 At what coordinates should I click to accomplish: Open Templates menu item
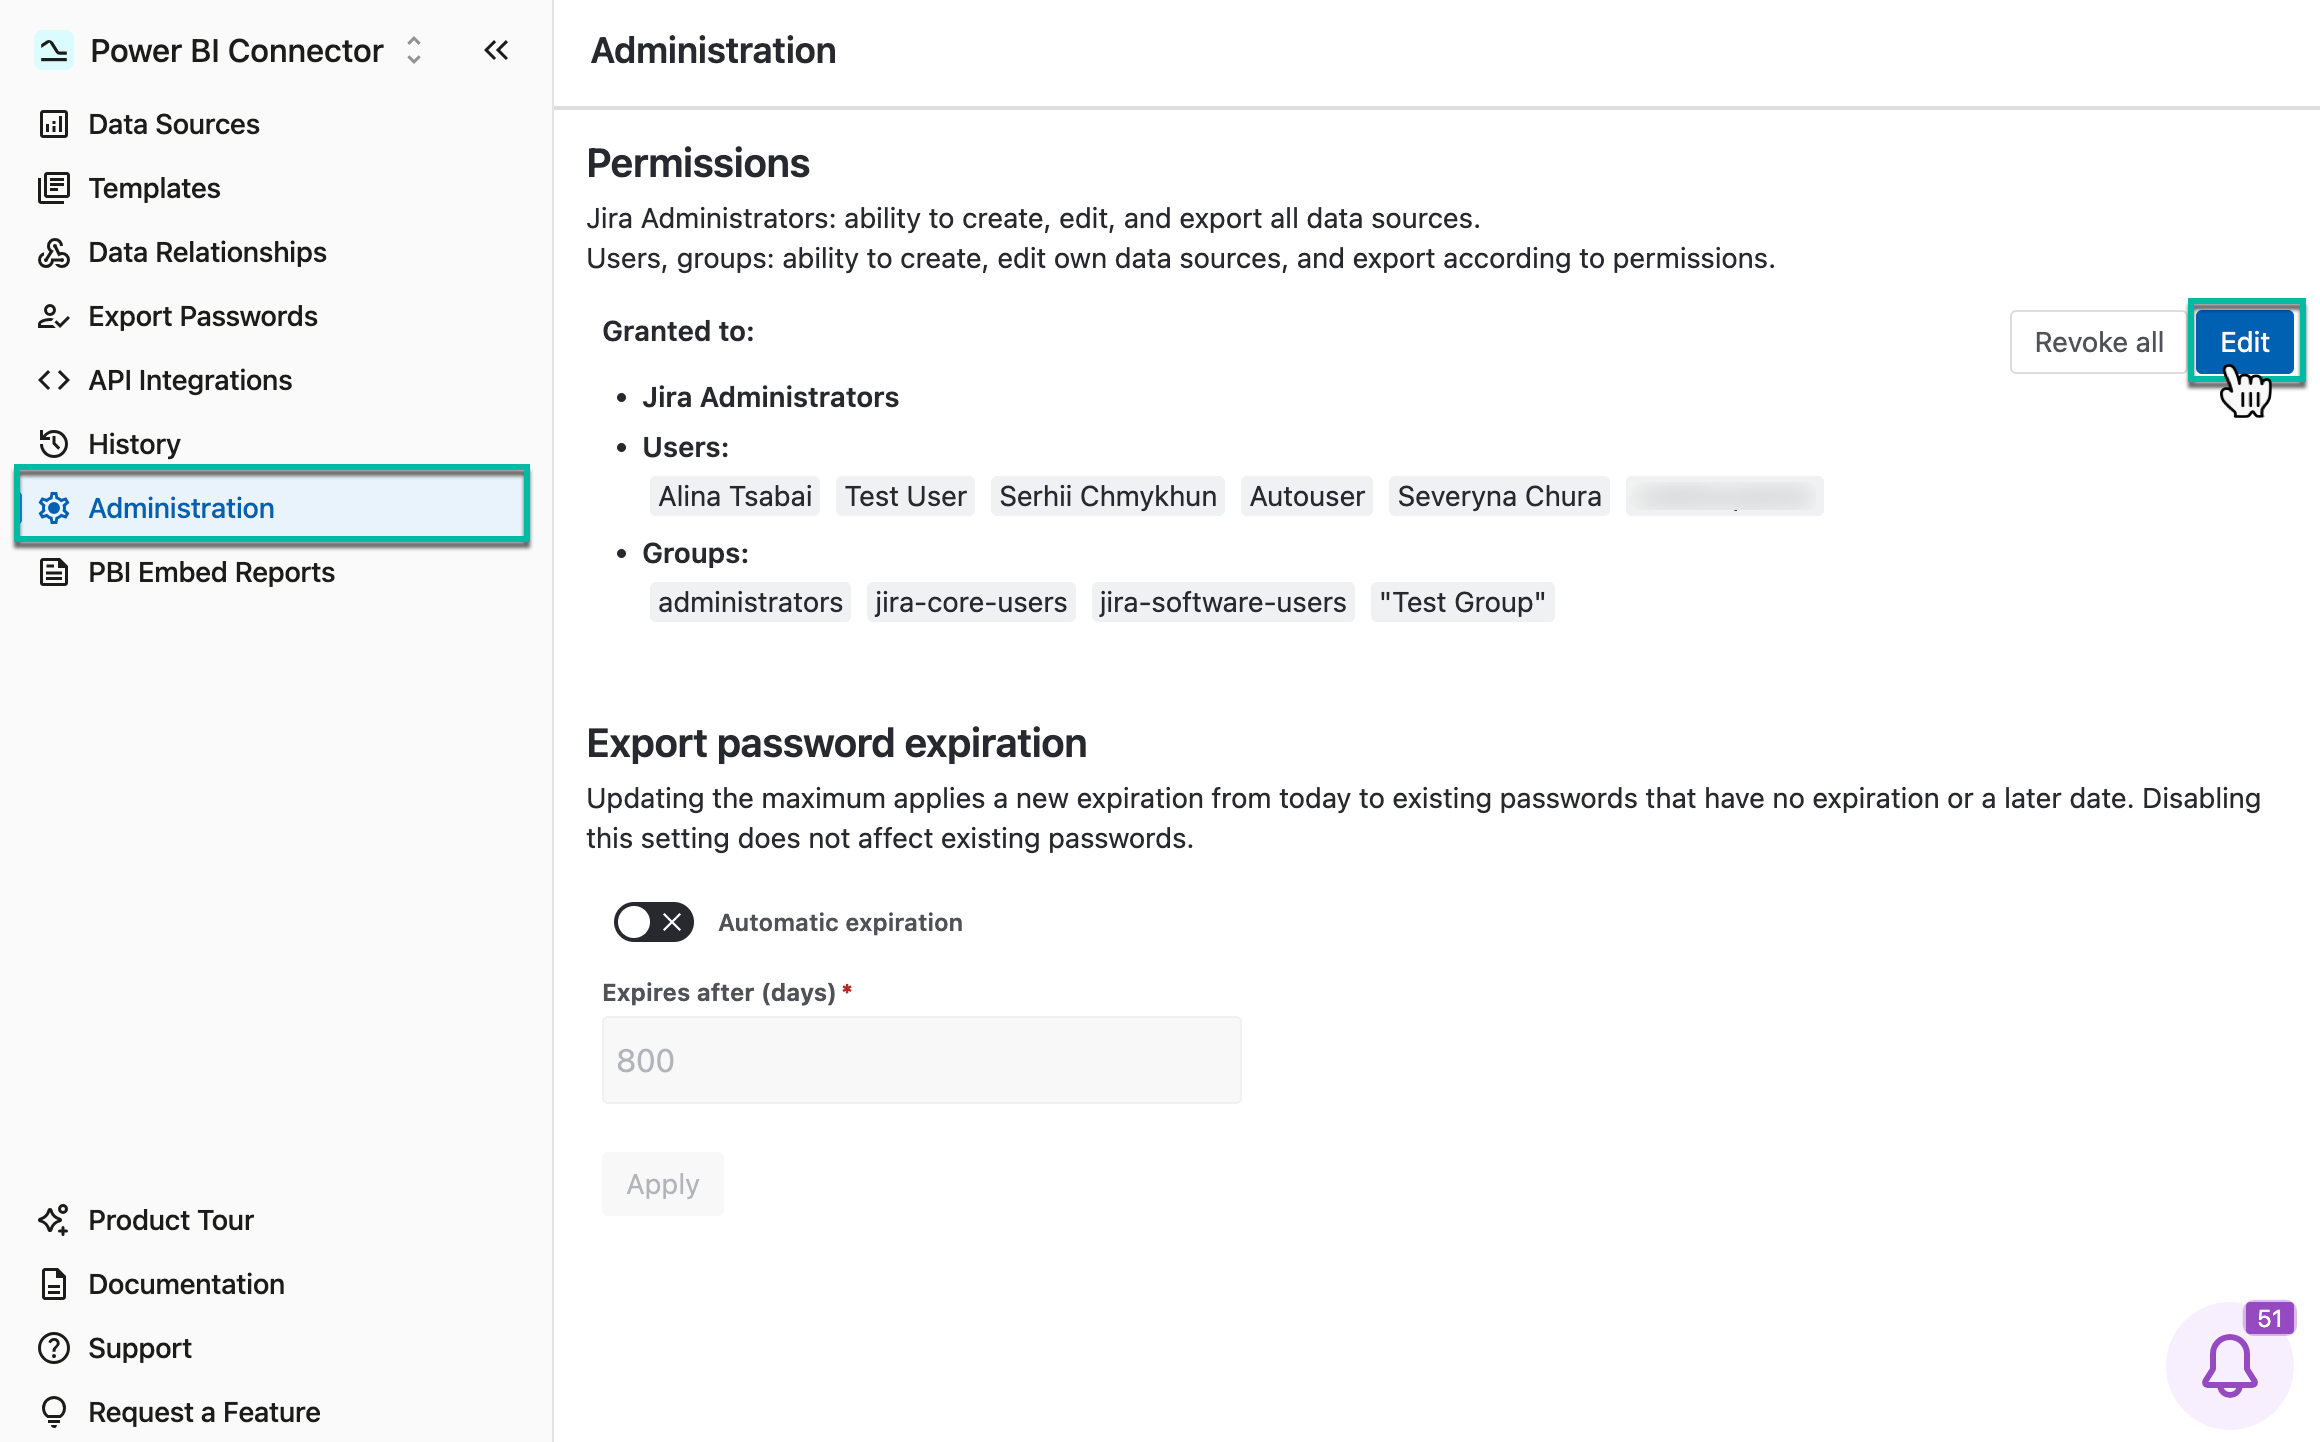(x=155, y=188)
